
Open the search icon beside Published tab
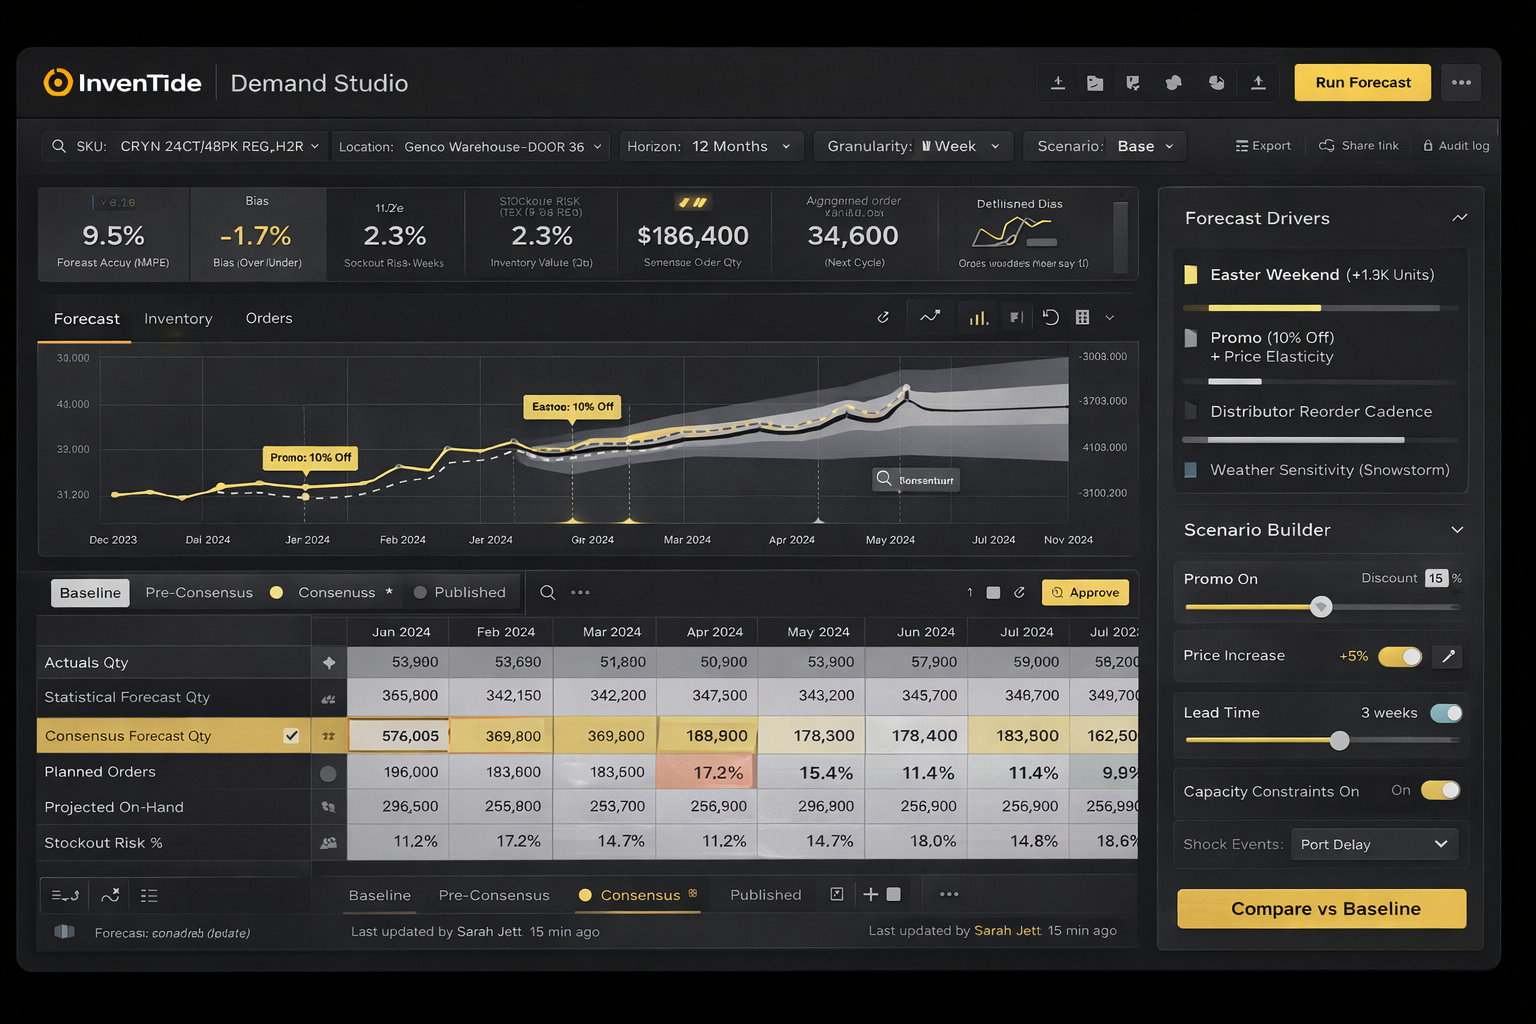point(548,593)
